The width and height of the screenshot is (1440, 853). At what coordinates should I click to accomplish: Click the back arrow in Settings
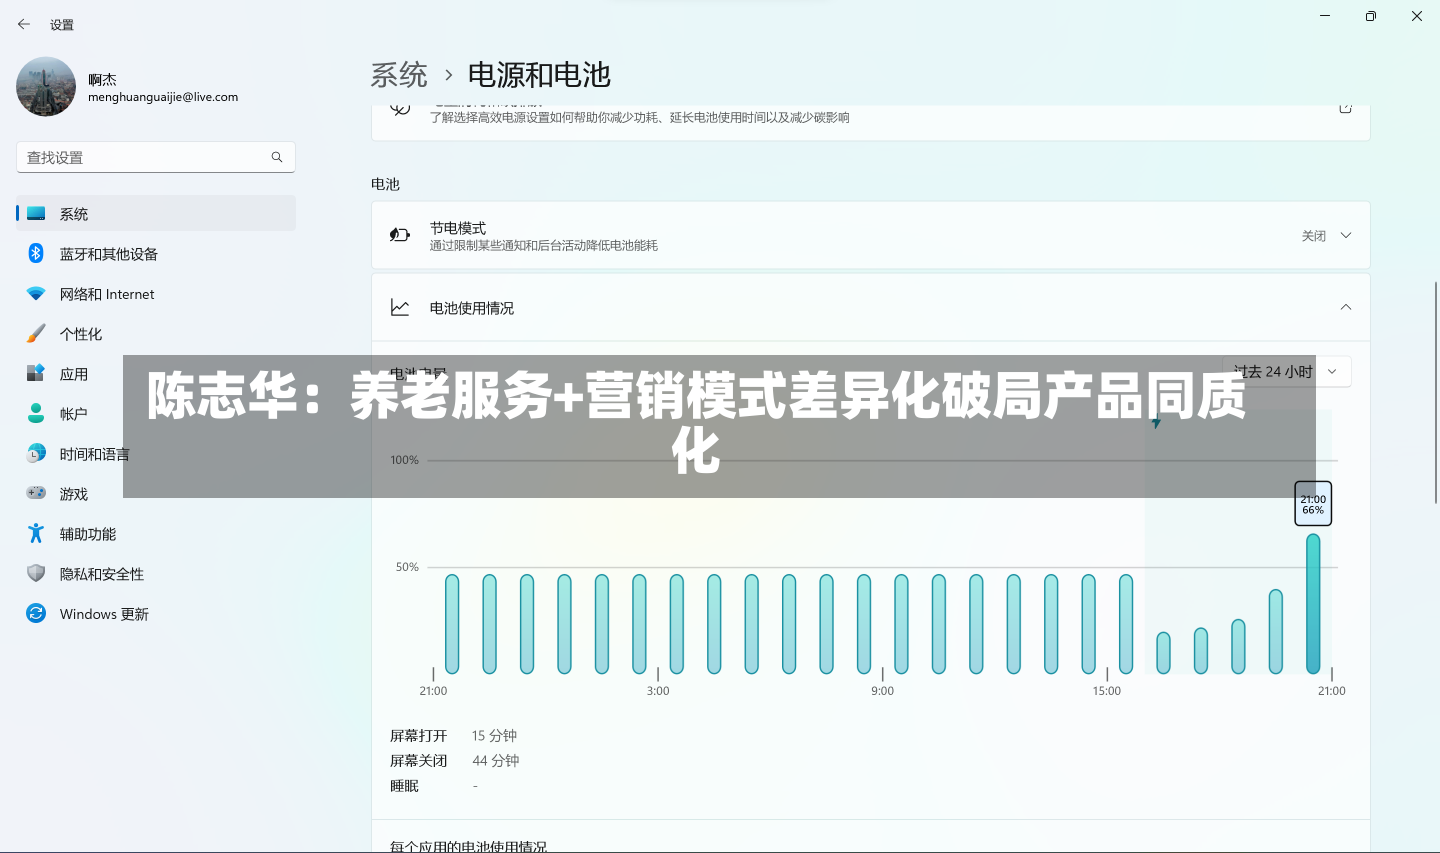(x=24, y=24)
